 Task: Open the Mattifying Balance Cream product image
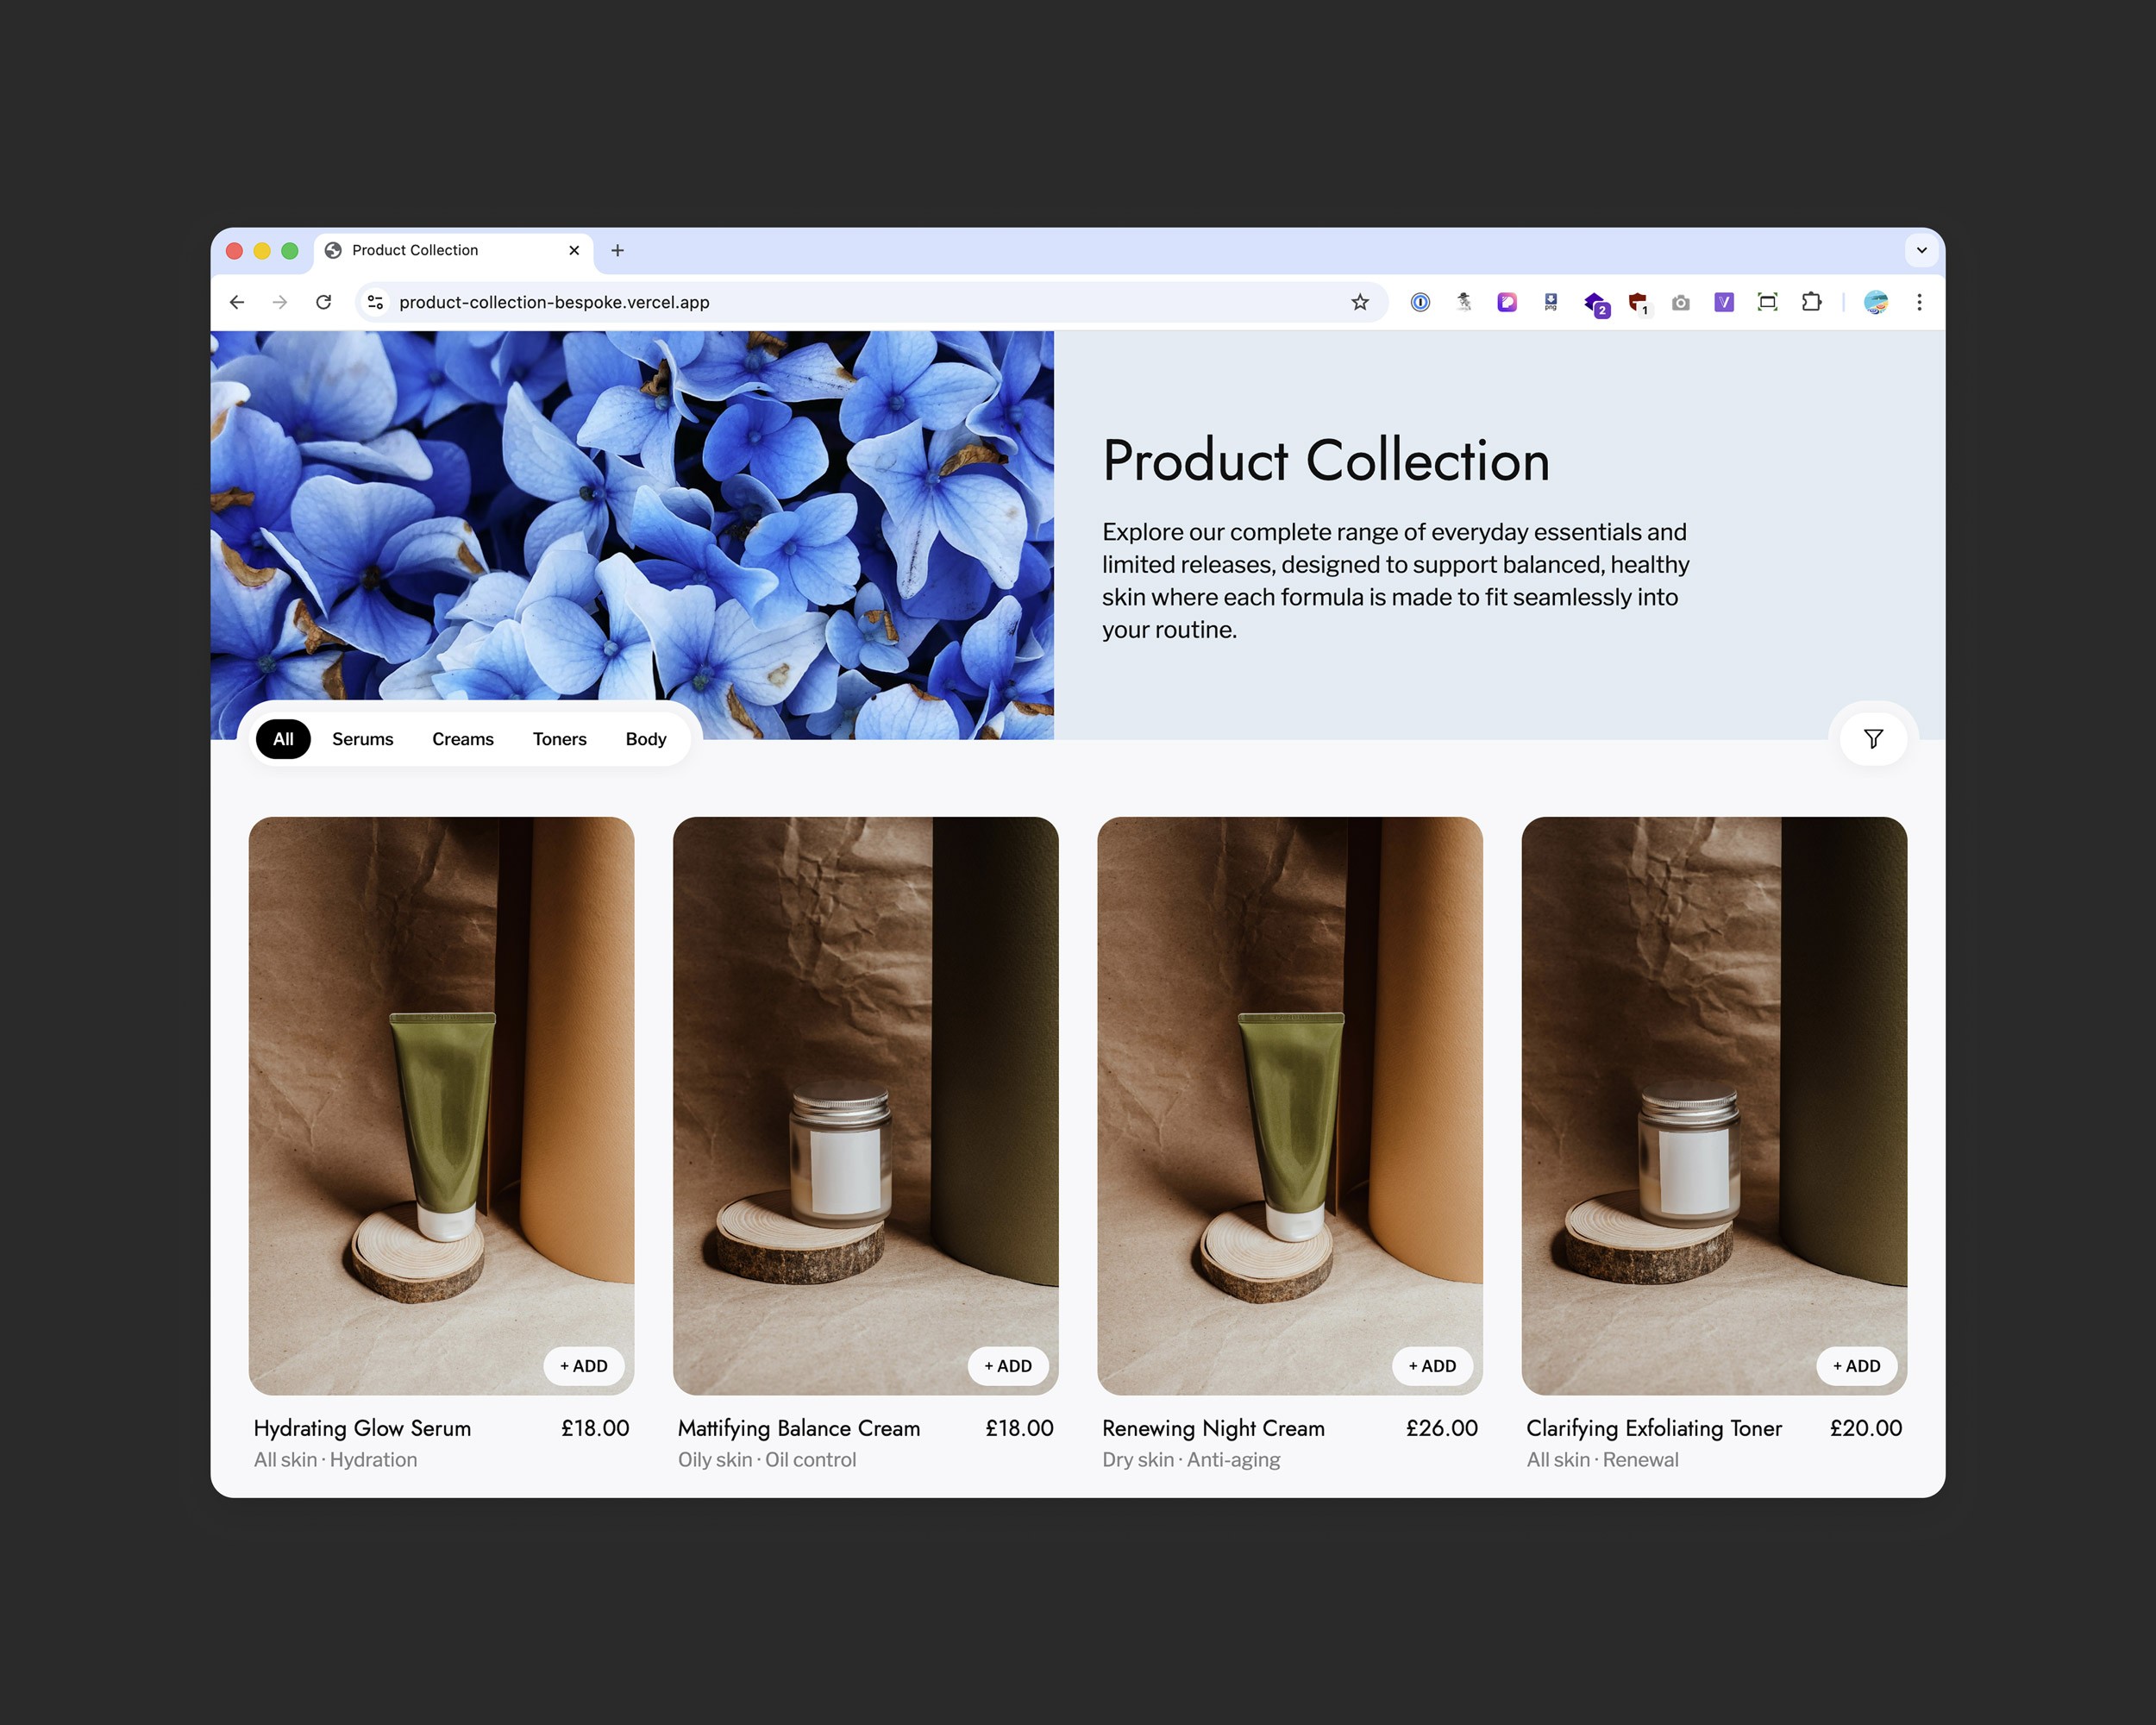click(x=865, y=1080)
